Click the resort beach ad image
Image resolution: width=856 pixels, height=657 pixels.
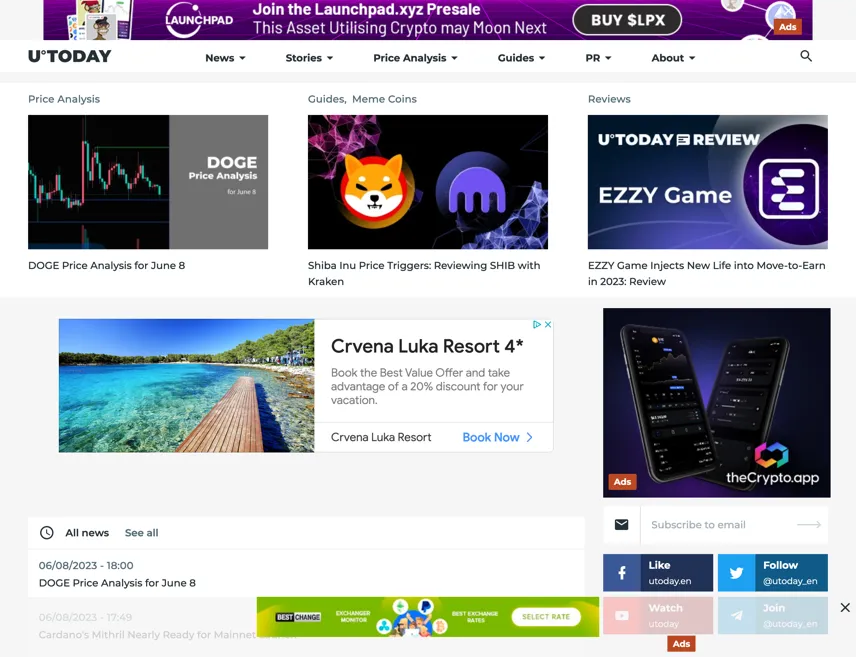(x=187, y=386)
